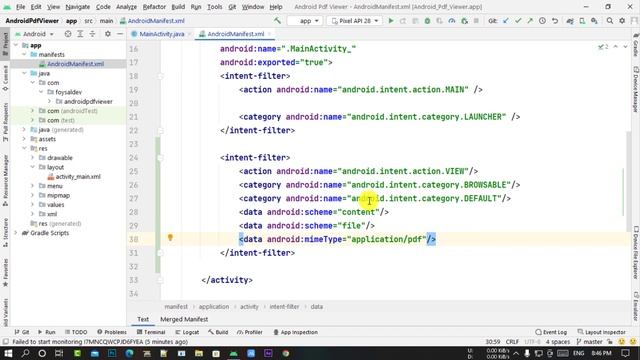Expand Gradle Scripts node

[x=16, y=233]
